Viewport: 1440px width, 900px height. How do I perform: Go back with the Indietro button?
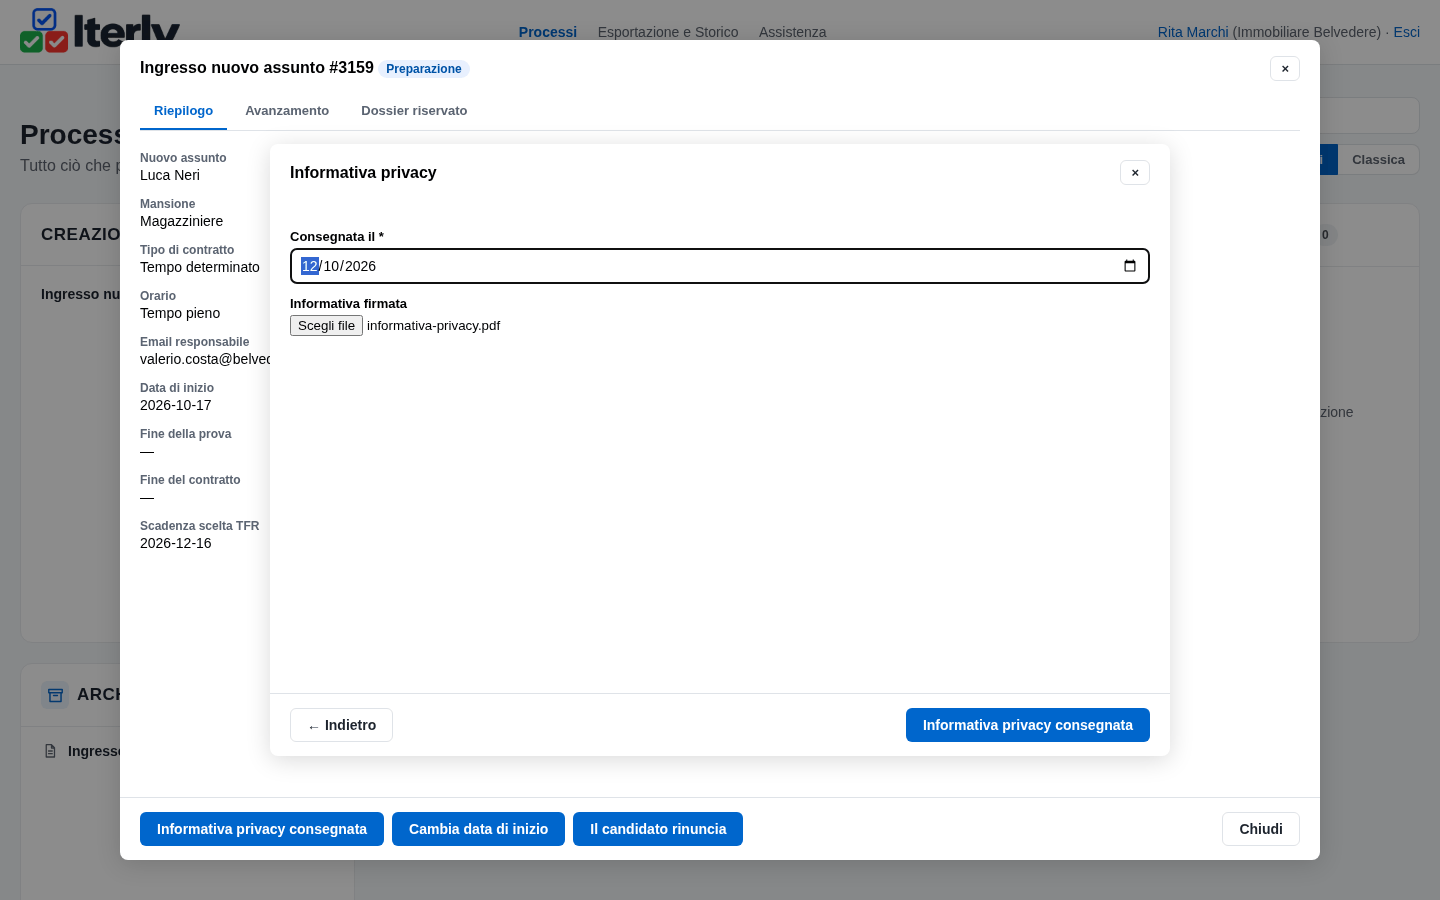[341, 725]
